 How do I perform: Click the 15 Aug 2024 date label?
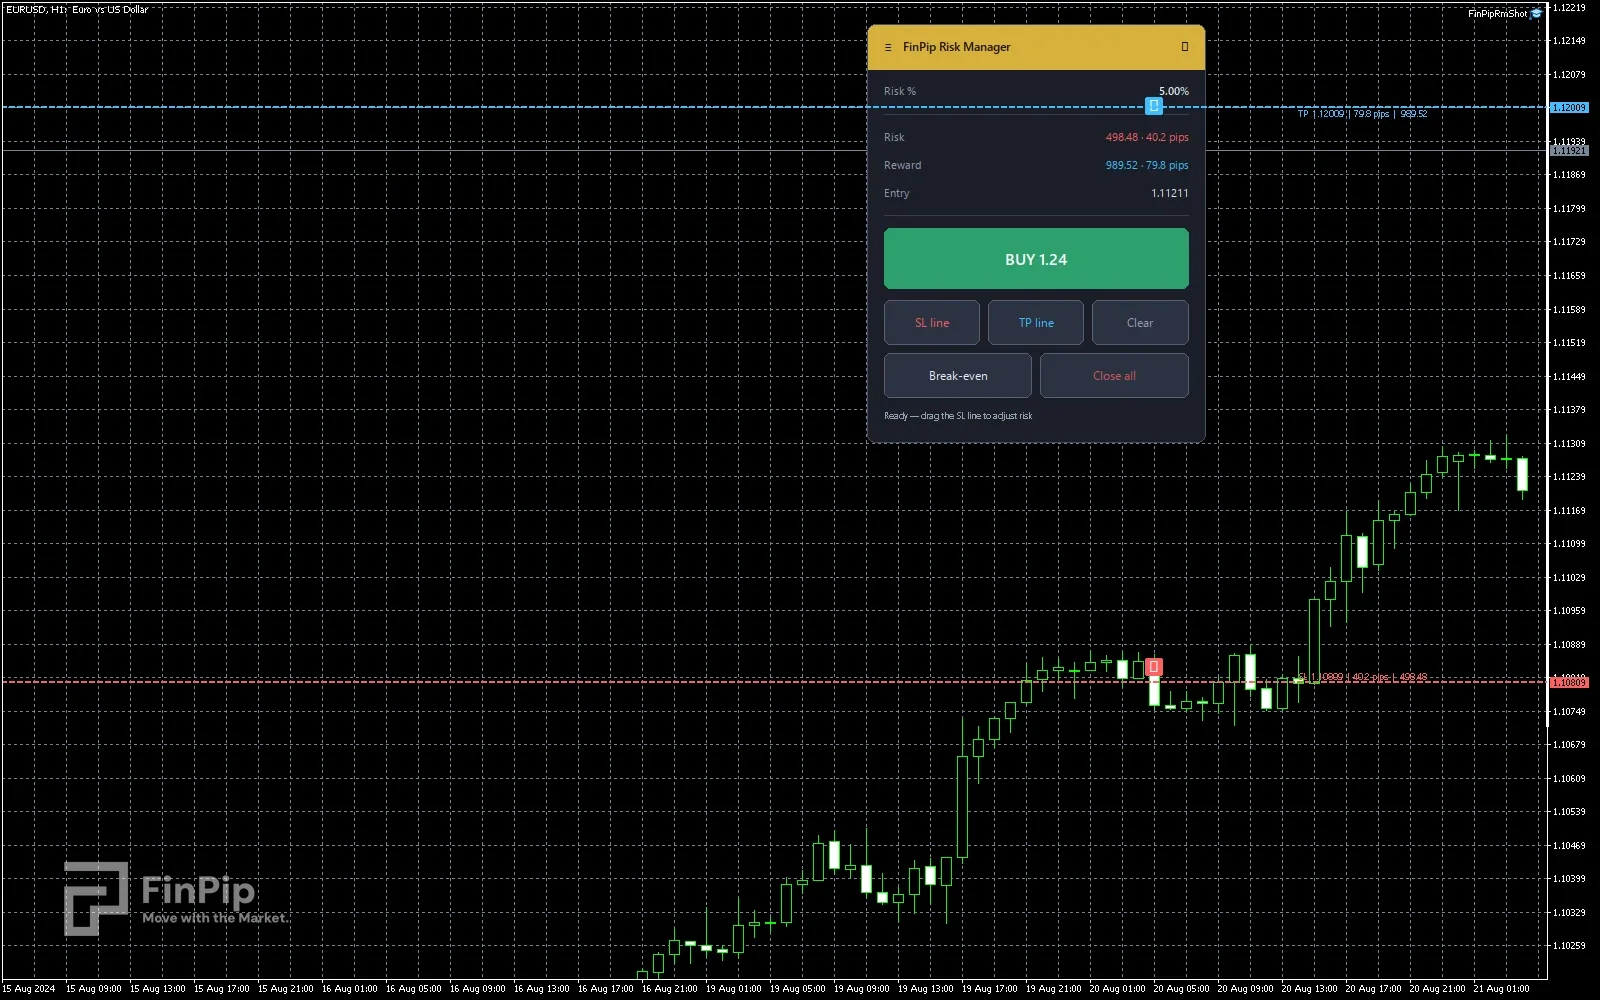29,989
